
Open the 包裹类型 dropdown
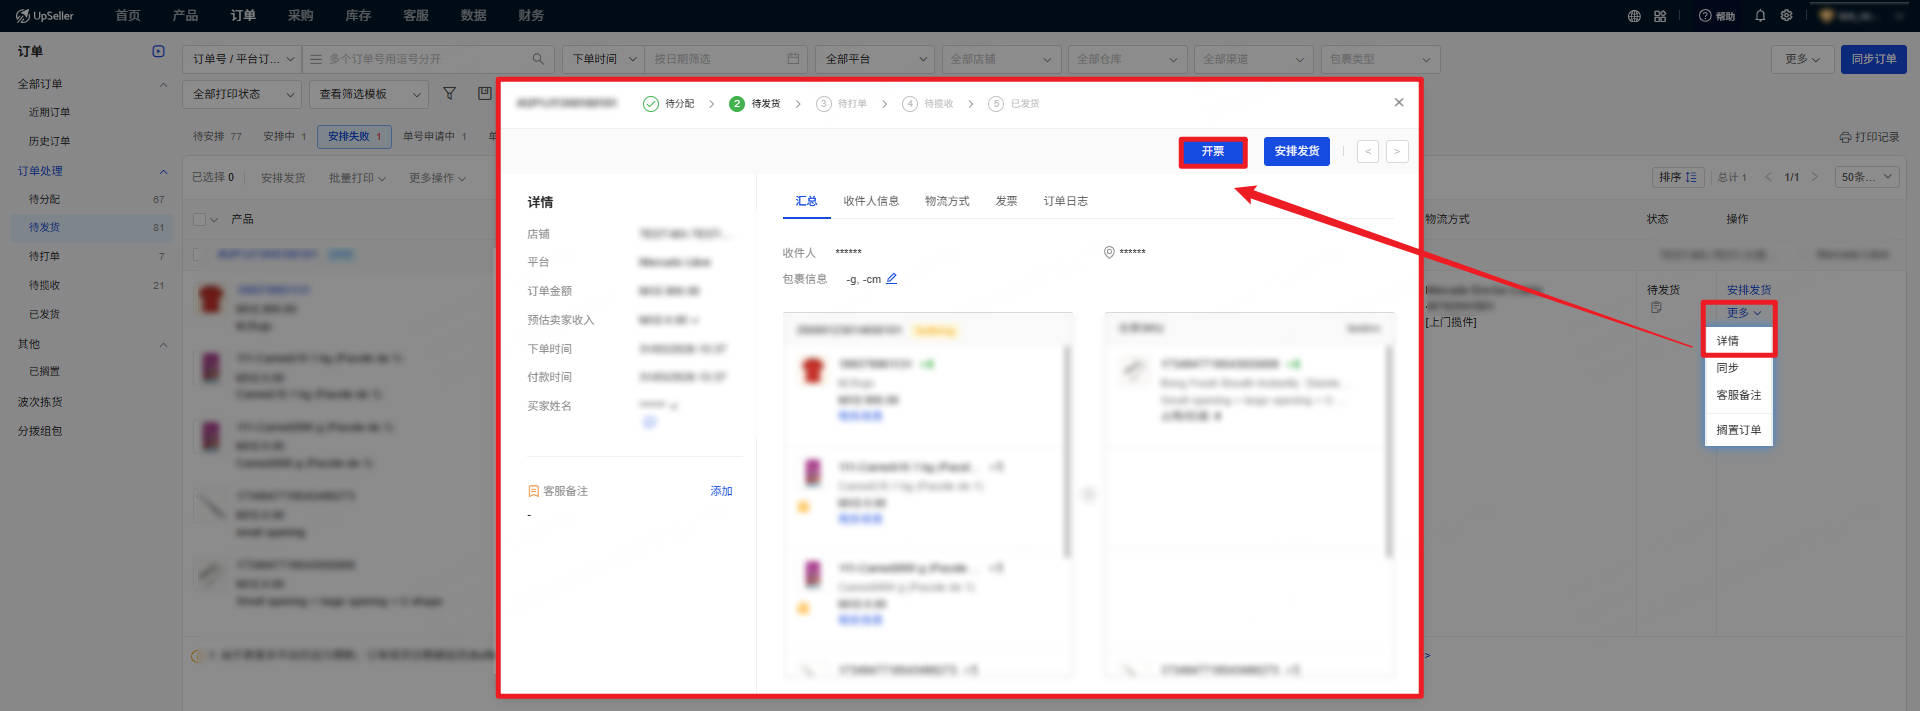pos(1380,59)
